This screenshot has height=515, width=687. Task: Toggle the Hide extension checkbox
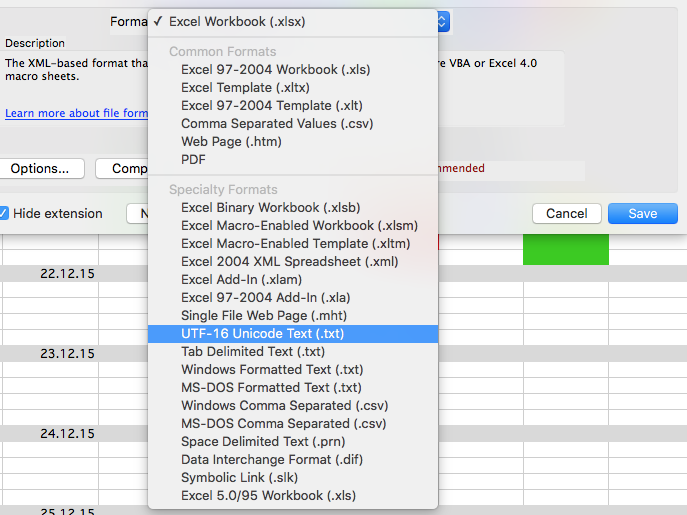[4, 213]
